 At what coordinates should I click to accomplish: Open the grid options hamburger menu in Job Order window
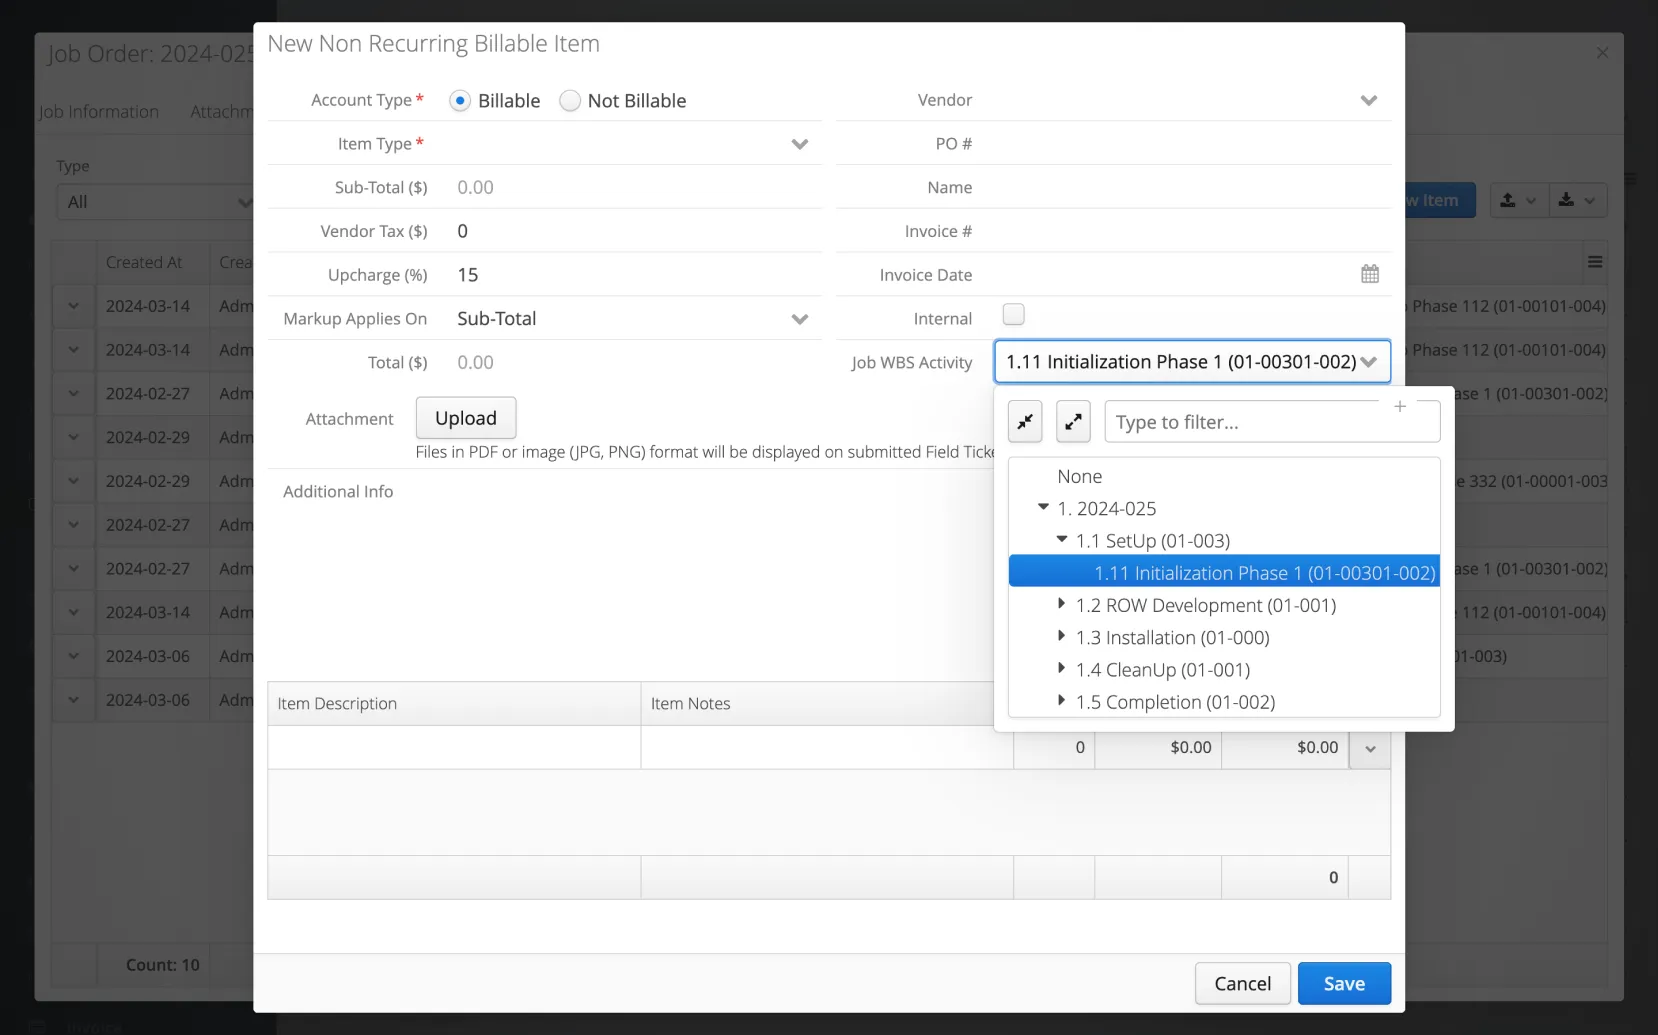(x=1595, y=262)
